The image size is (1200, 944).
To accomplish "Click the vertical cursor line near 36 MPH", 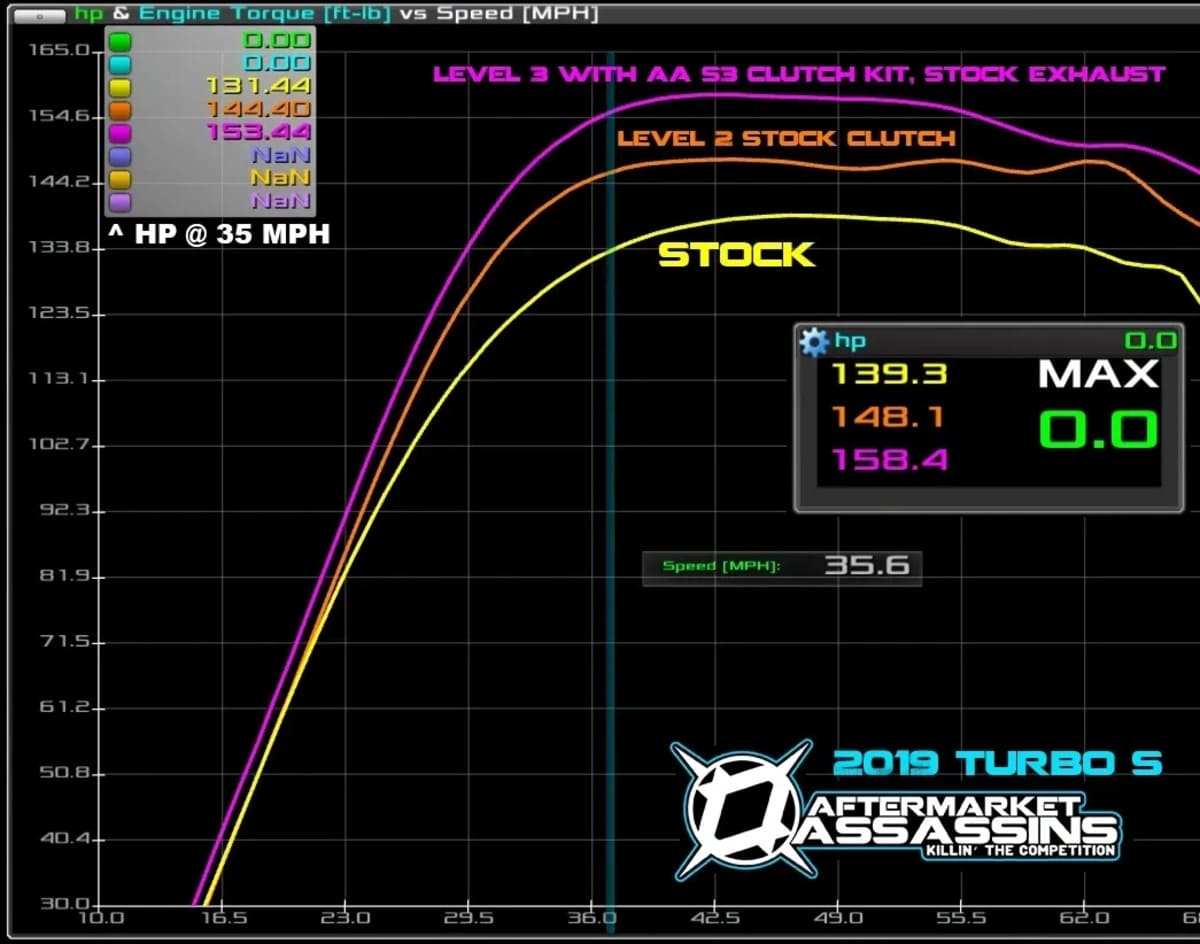I will pos(609,500).
